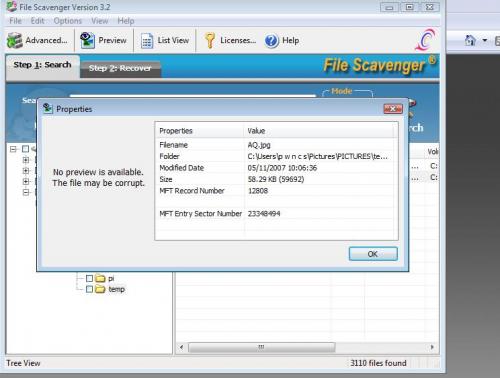Viewport: 500px width, 378px height.
Task: Click the Properties dialog title icon
Action: point(48,108)
